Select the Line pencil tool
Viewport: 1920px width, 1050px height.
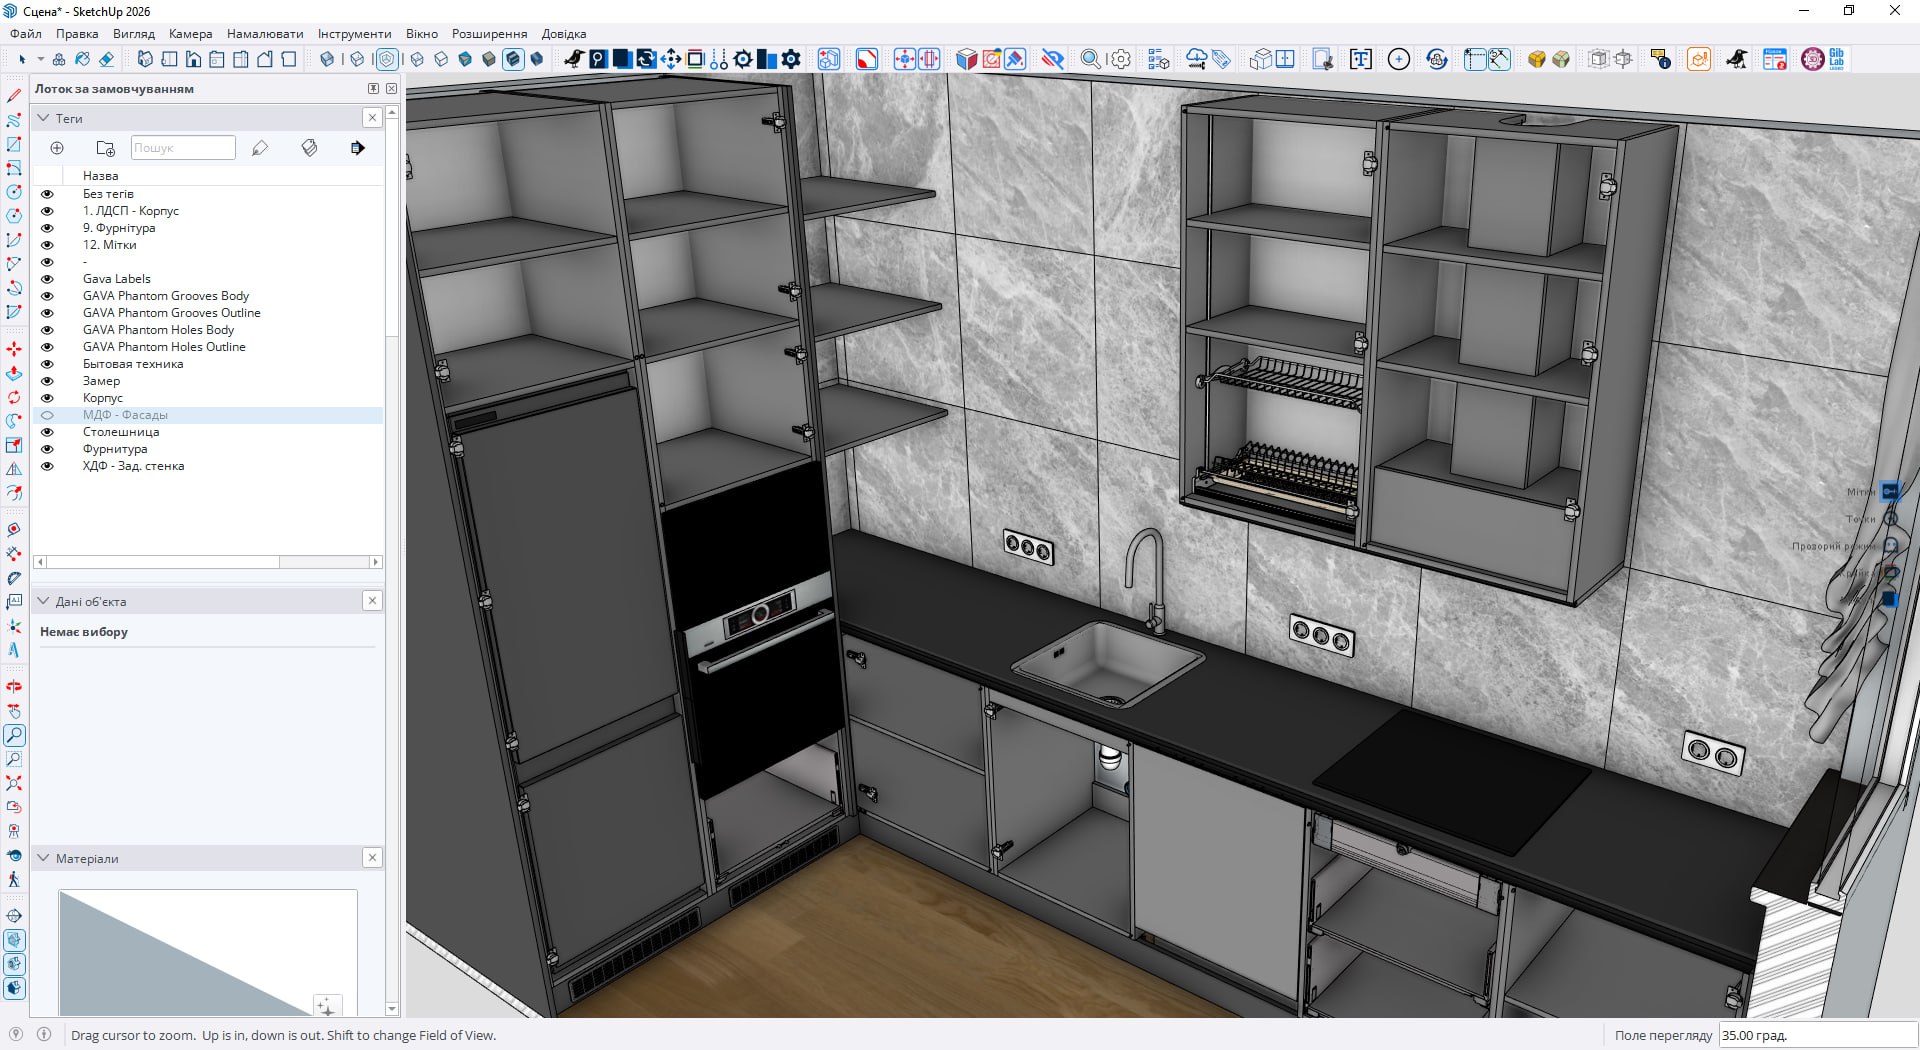point(14,96)
